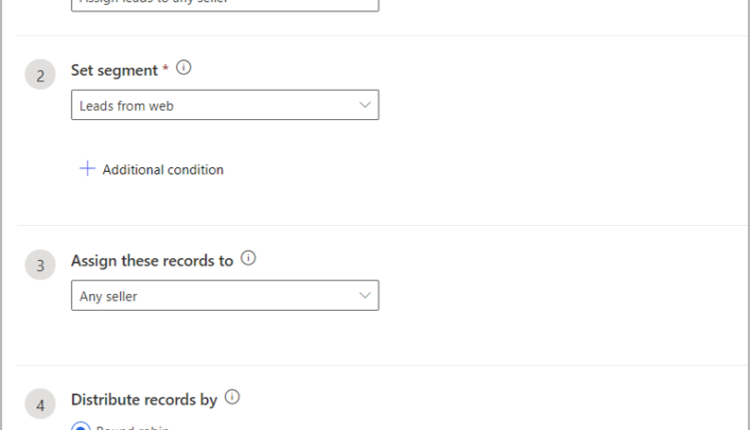Click the step 2 number badge

click(x=40, y=75)
